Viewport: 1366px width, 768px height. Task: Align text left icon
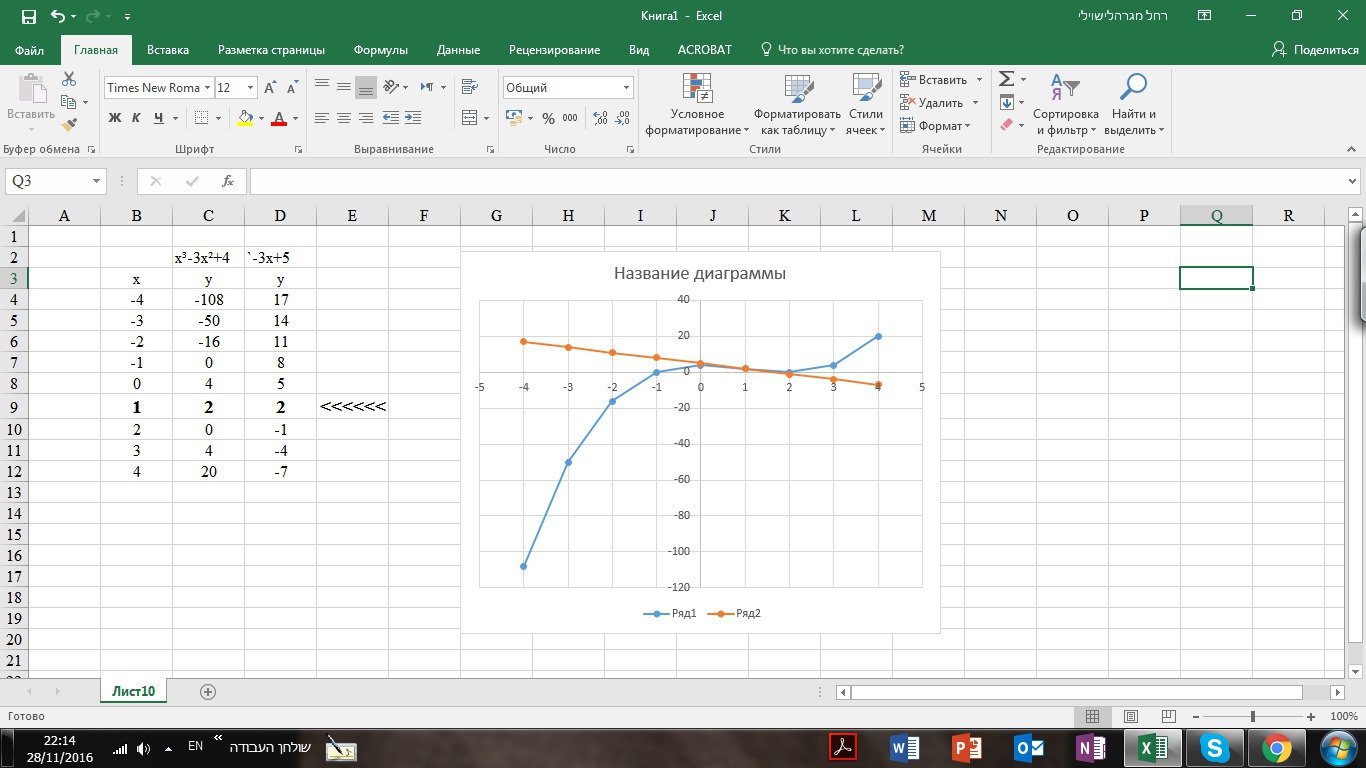(x=322, y=118)
